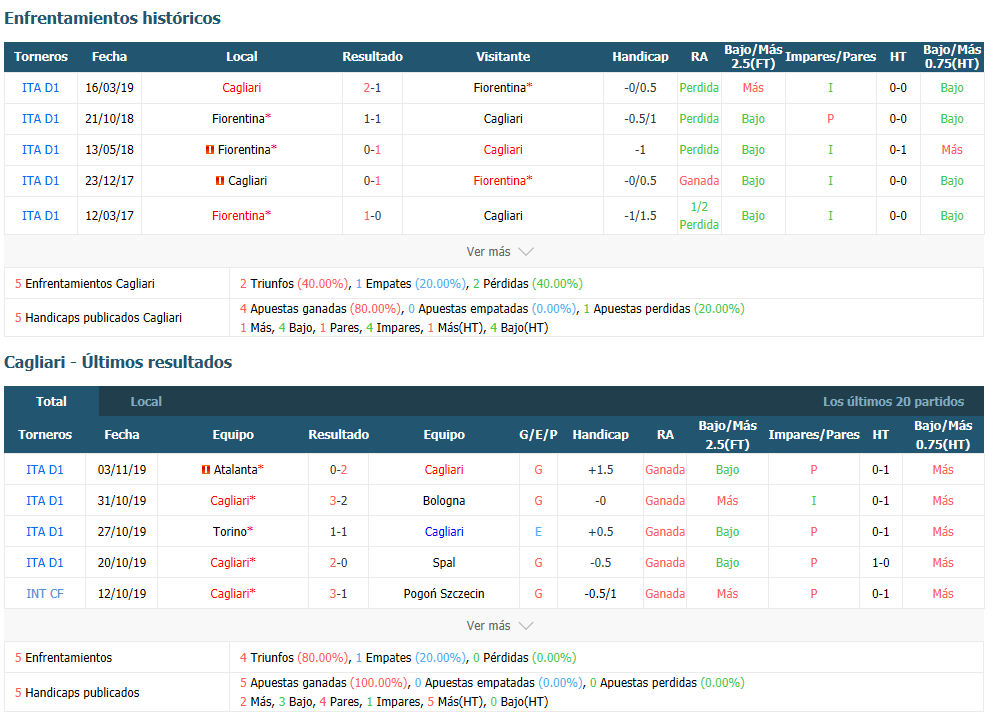The width and height of the screenshot is (1000, 719).
Task: Click handicap +1.5 in Atalanta row
Action: click(x=601, y=470)
